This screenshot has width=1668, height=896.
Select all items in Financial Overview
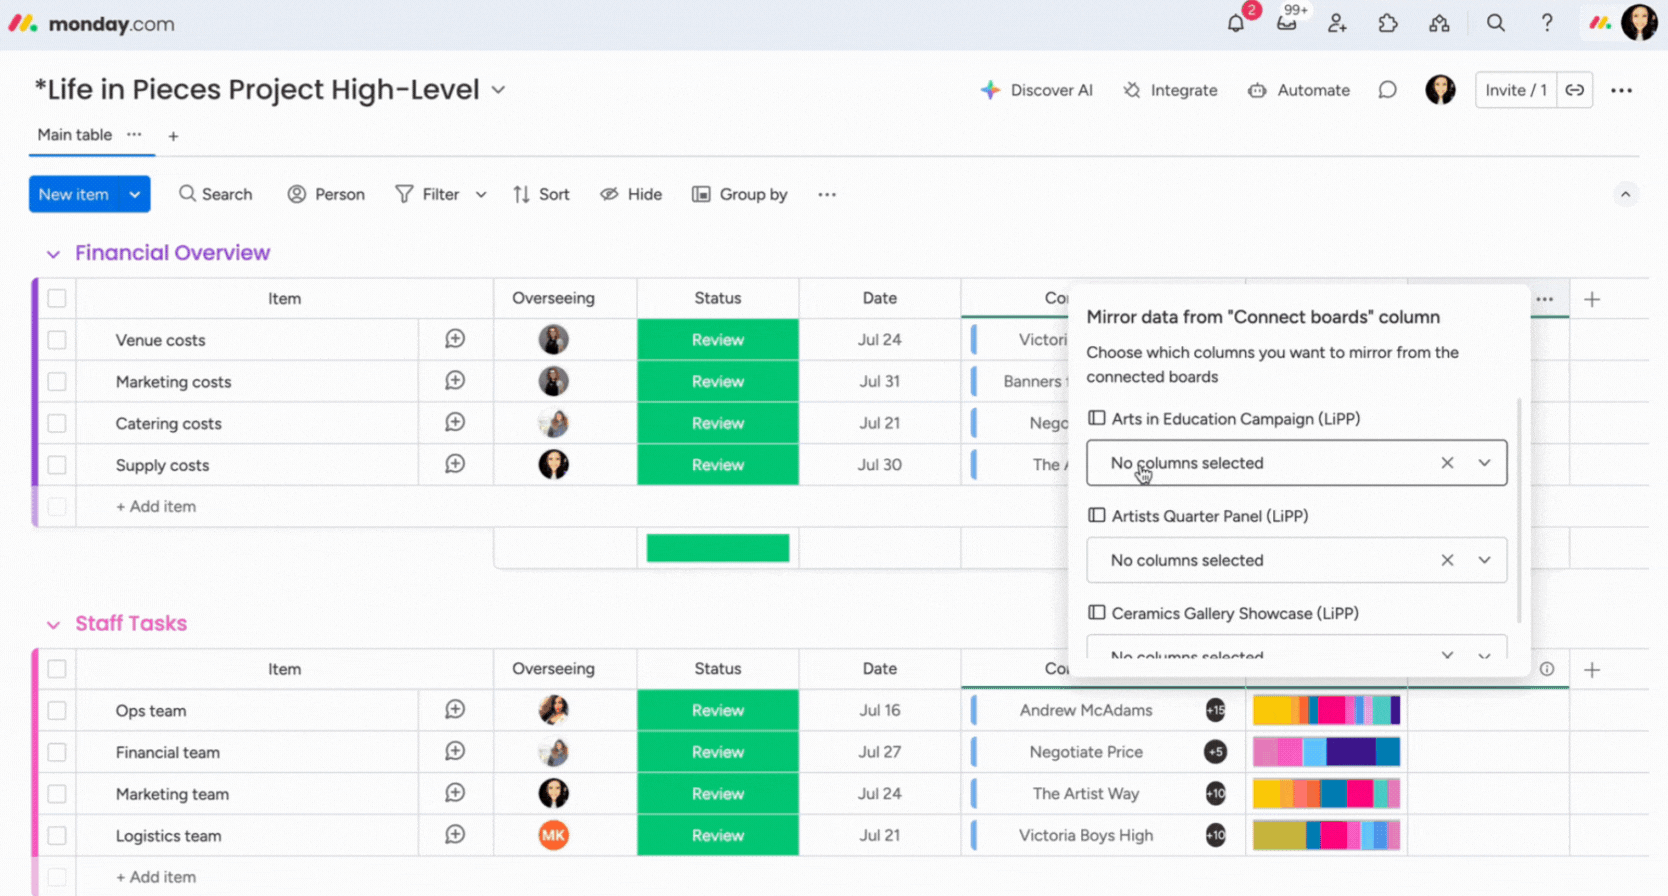pyautogui.click(x=57, y=298)
